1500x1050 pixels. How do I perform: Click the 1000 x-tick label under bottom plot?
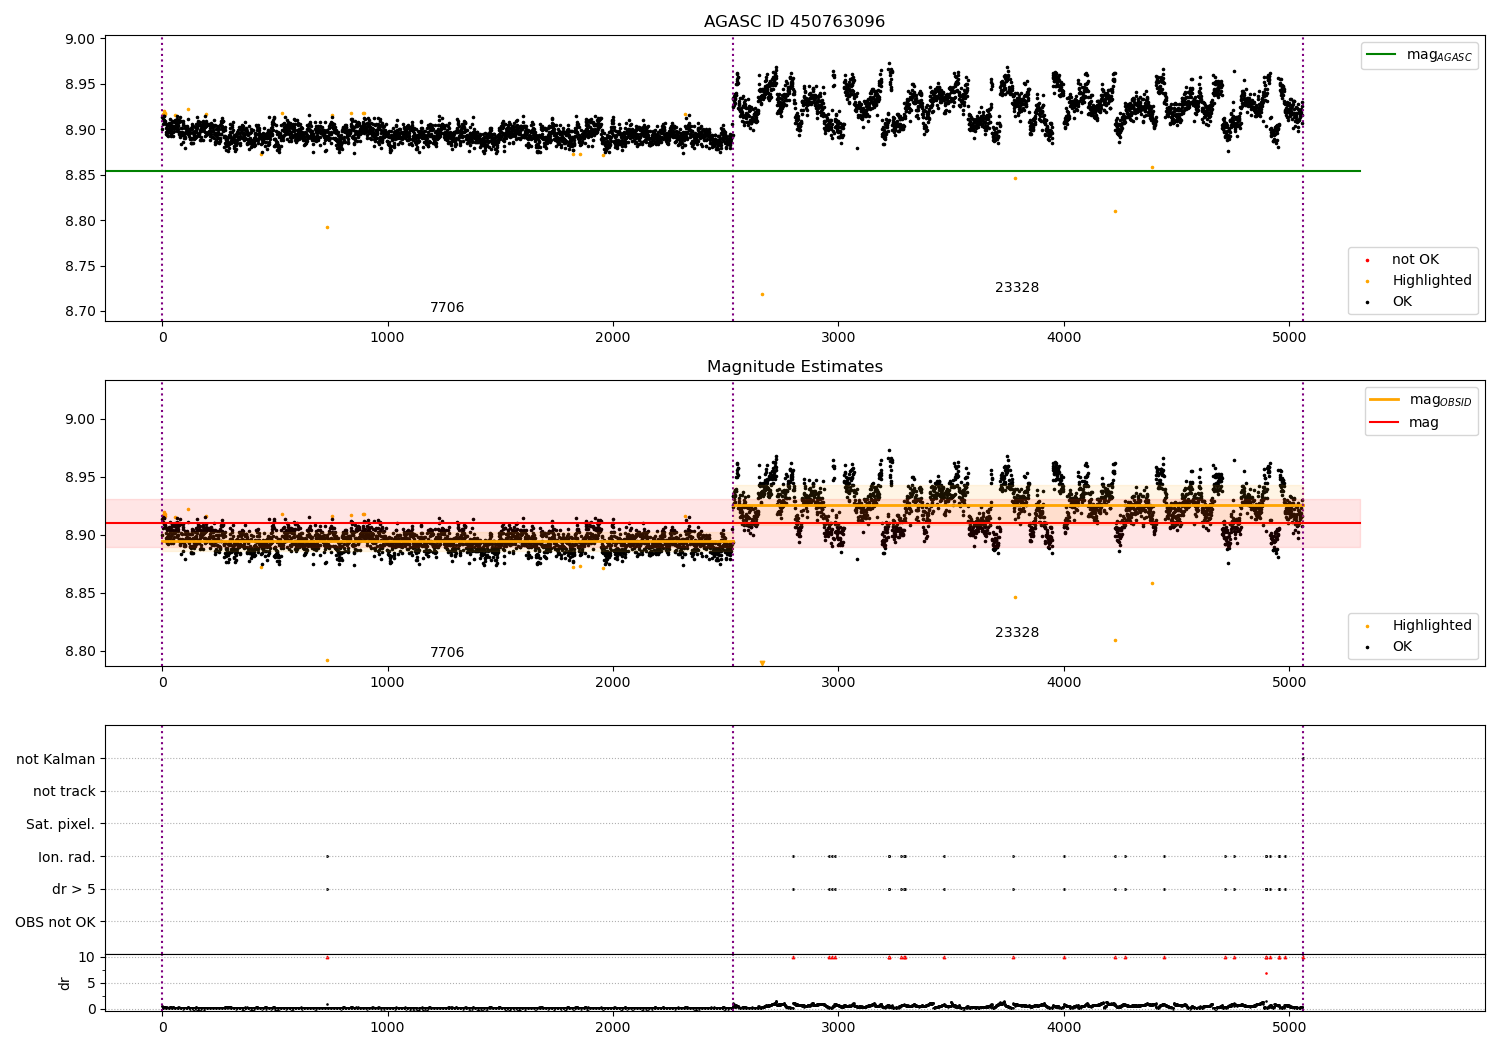(x=387, y=1028)
